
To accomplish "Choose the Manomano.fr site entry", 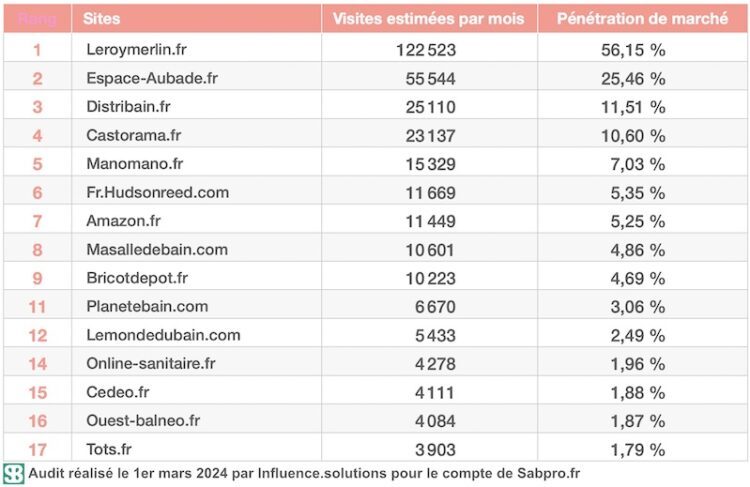I will 135,164.
